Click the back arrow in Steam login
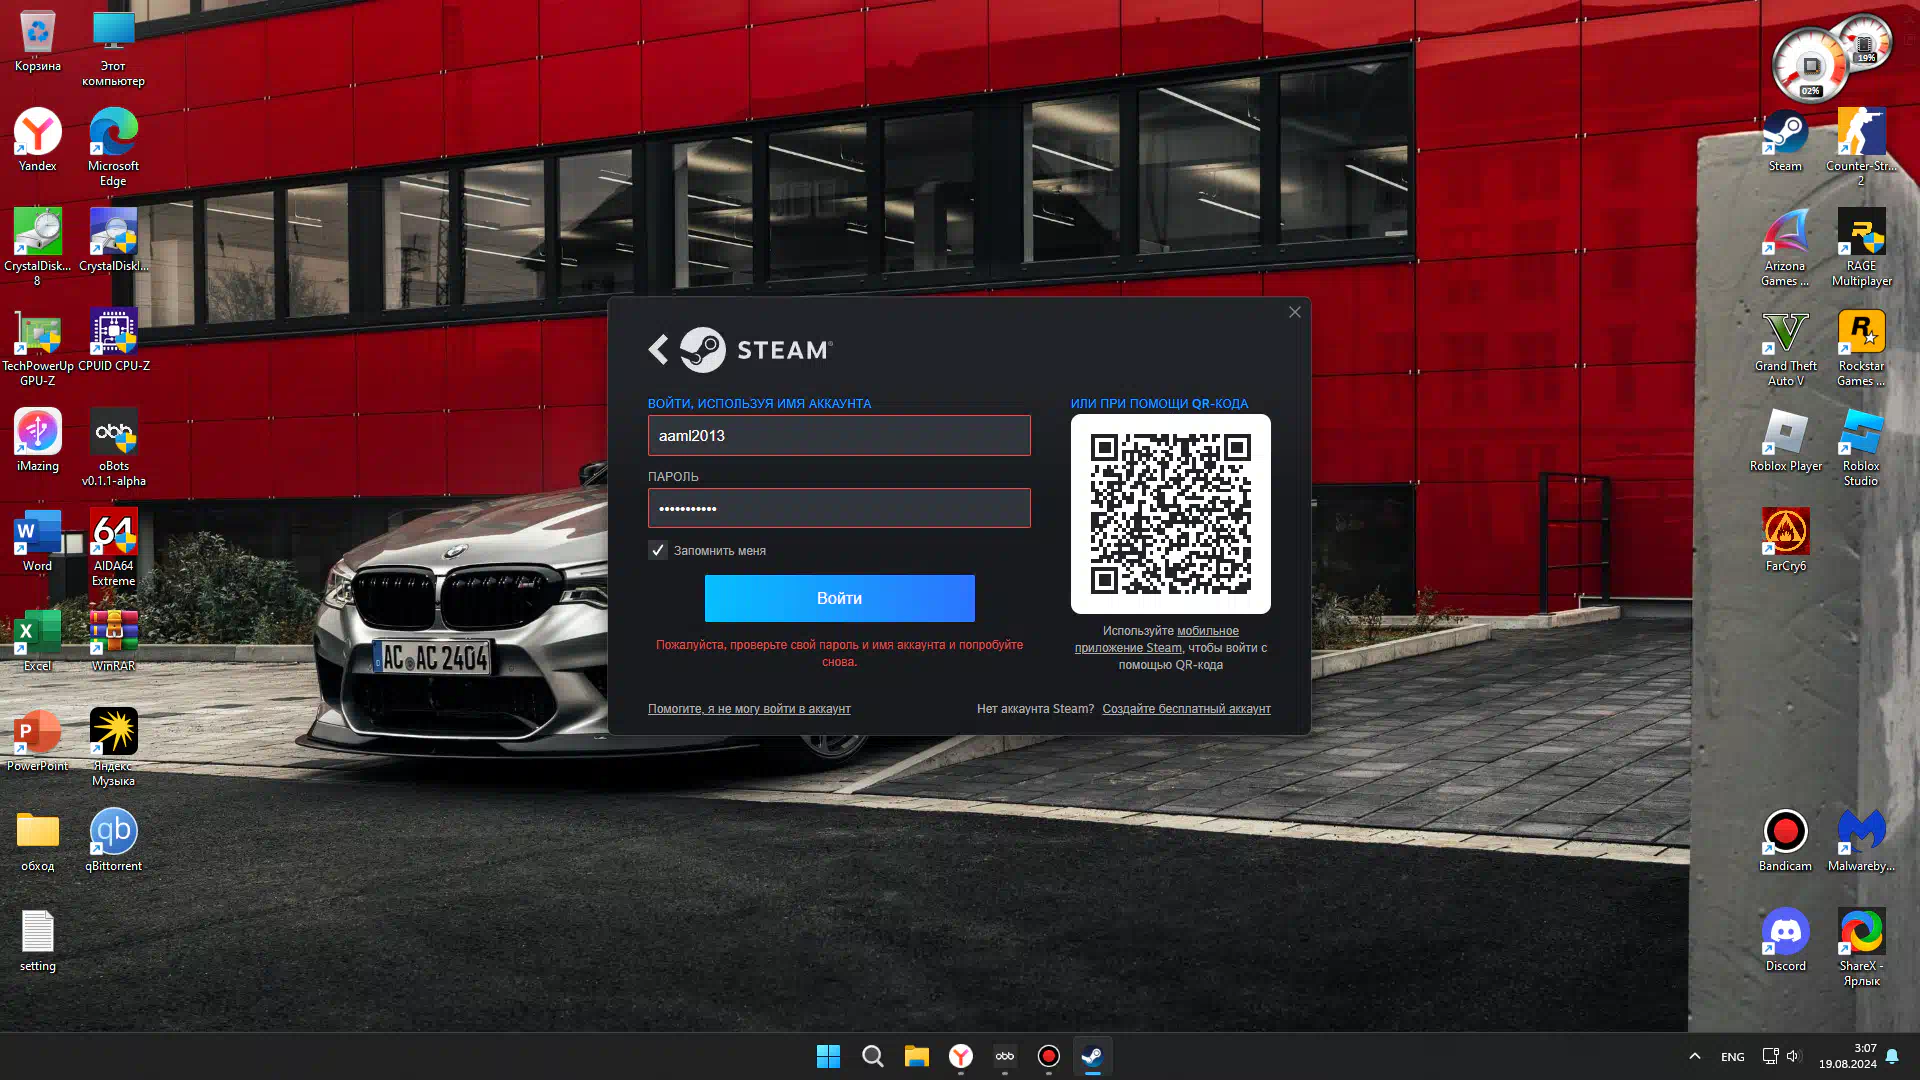Viewport: 1920px width, 1080px height. [x=658, y=350]
